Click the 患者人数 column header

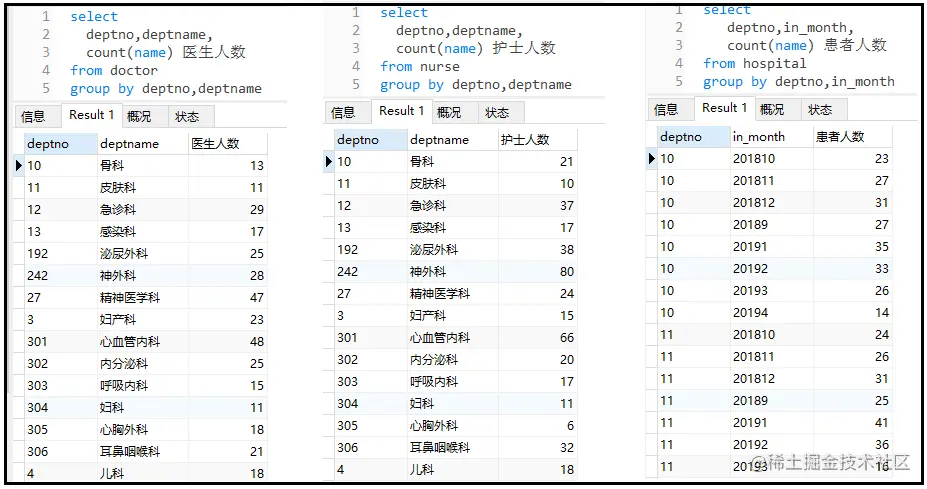click(852, 137)
